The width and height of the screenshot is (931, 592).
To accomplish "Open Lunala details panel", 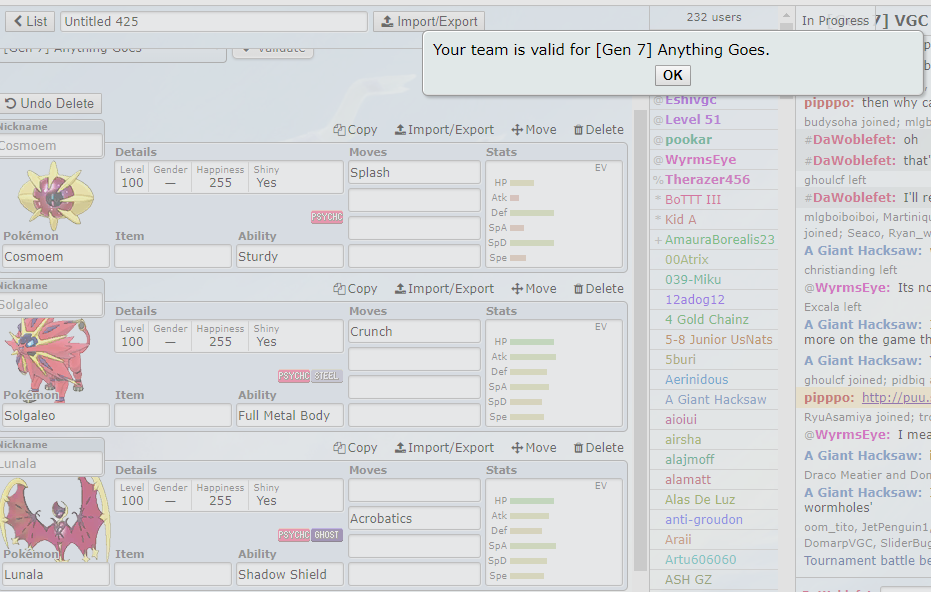I will (x=229, y=495).
